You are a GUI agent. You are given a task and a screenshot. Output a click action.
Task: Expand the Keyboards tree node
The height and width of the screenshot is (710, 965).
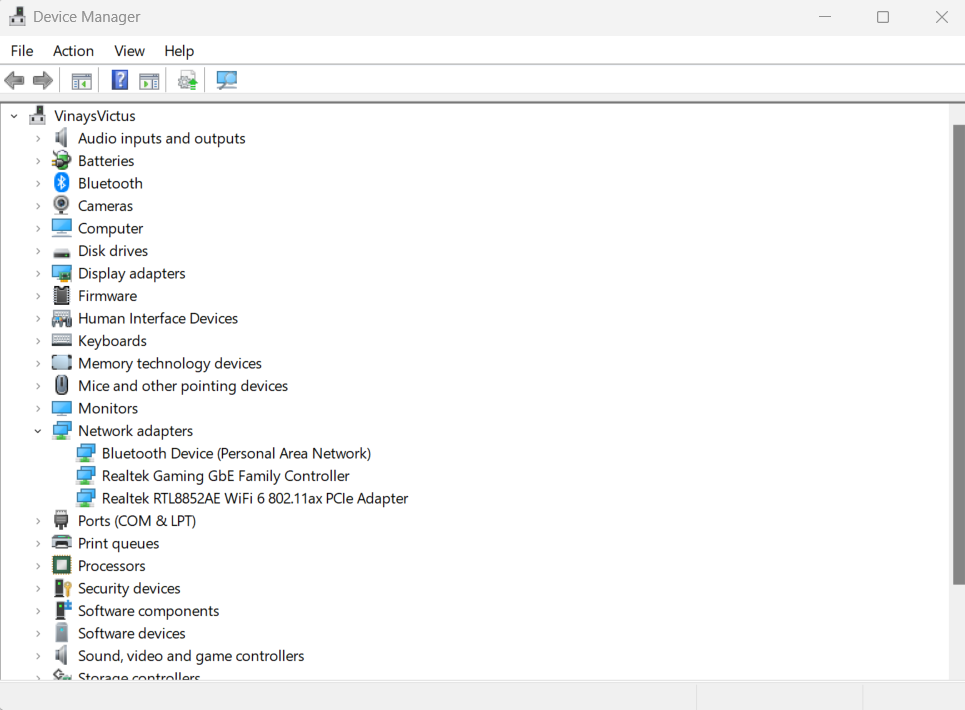click(x=38, y=340)
